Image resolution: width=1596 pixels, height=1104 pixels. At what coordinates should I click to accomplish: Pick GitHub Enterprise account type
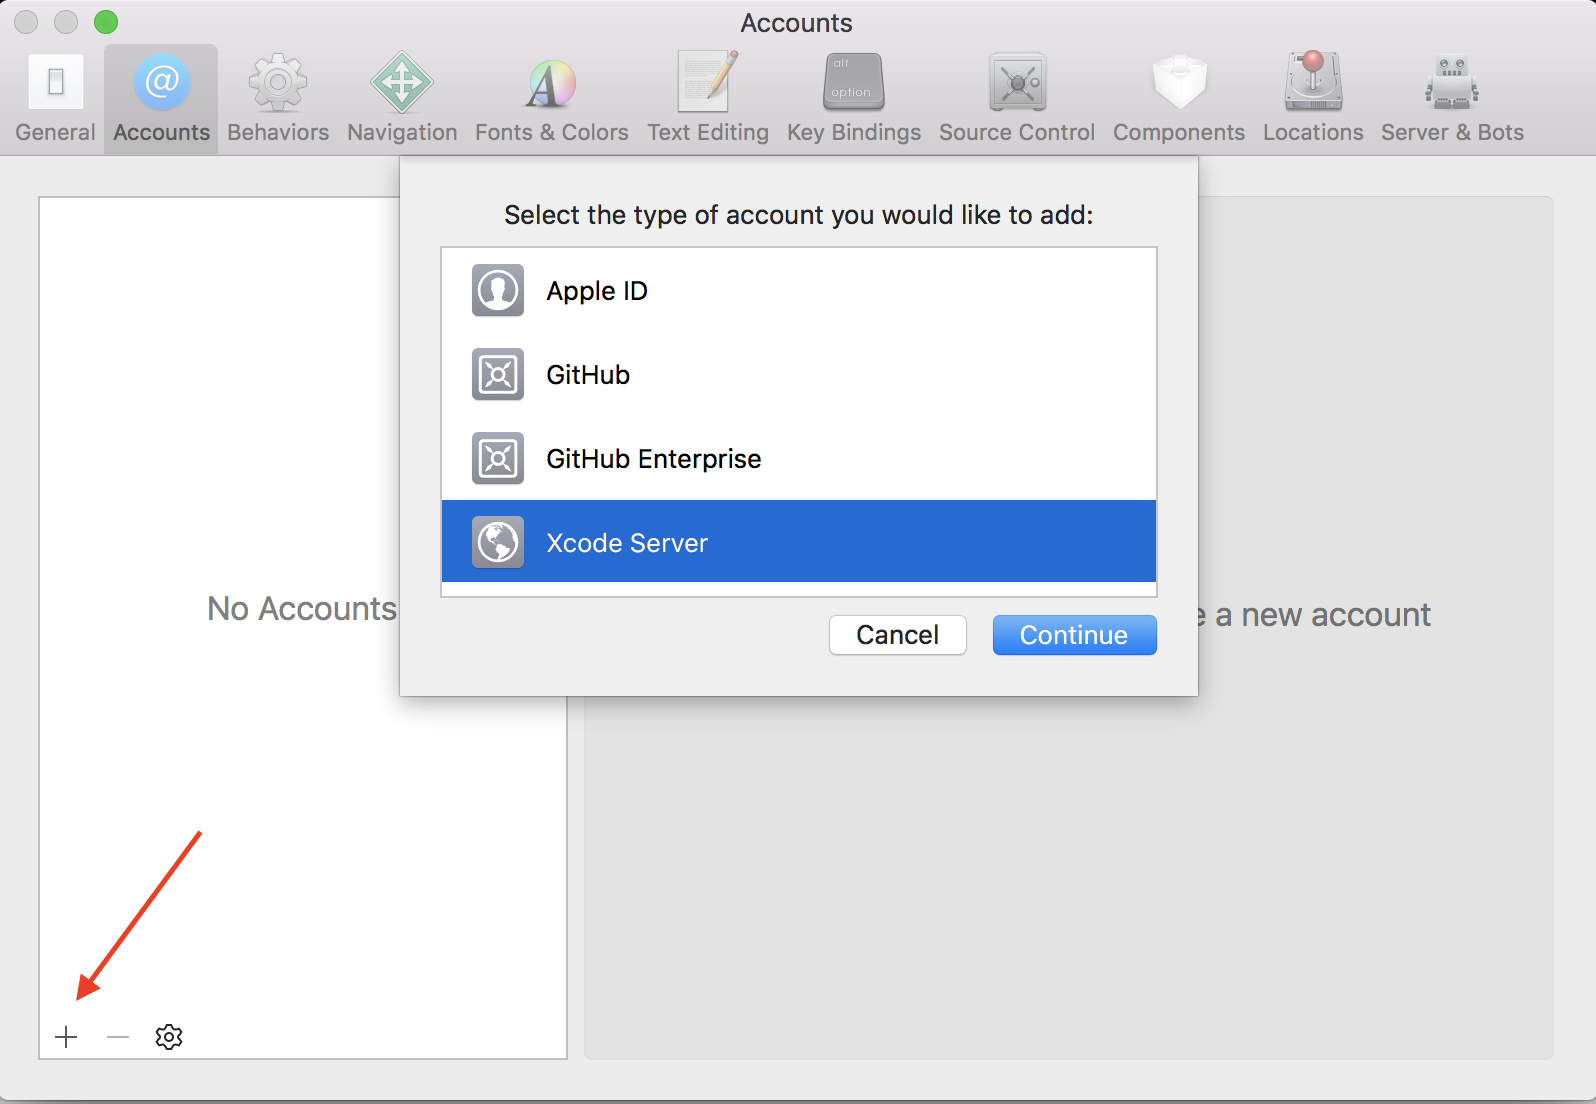[799, 459]
